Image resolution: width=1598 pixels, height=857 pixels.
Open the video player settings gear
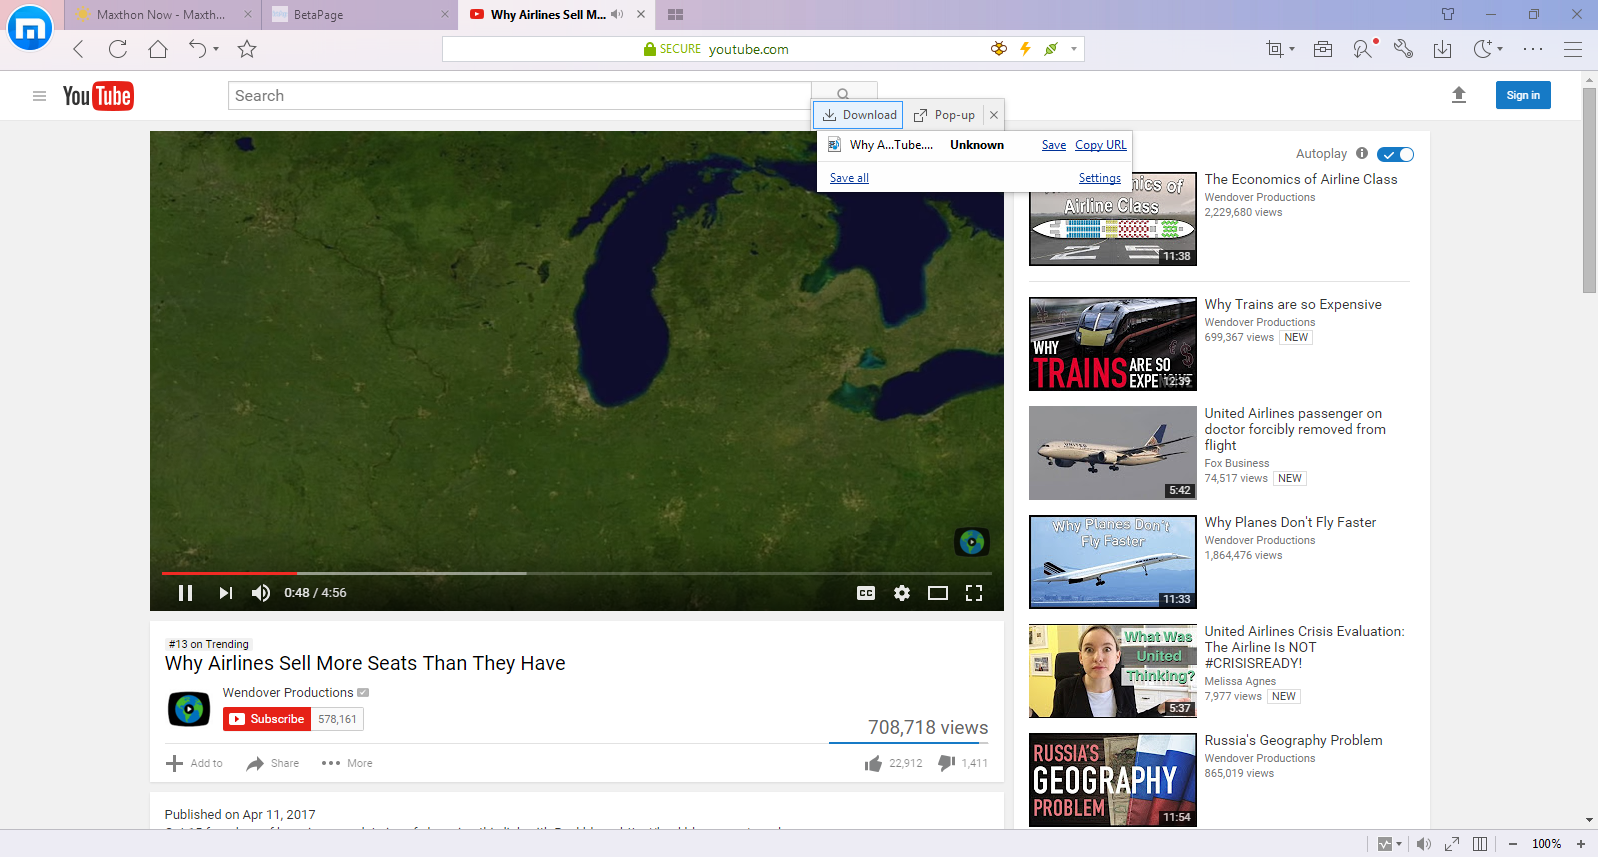(x=902, y=593)
